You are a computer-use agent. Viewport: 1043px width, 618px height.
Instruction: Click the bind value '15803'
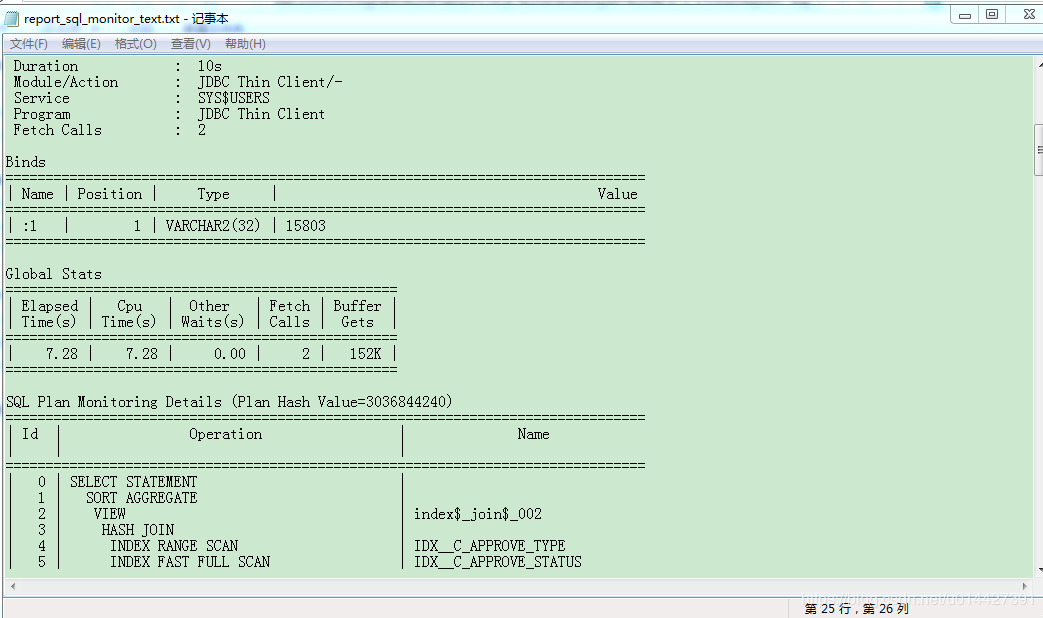tap(306, 226)
